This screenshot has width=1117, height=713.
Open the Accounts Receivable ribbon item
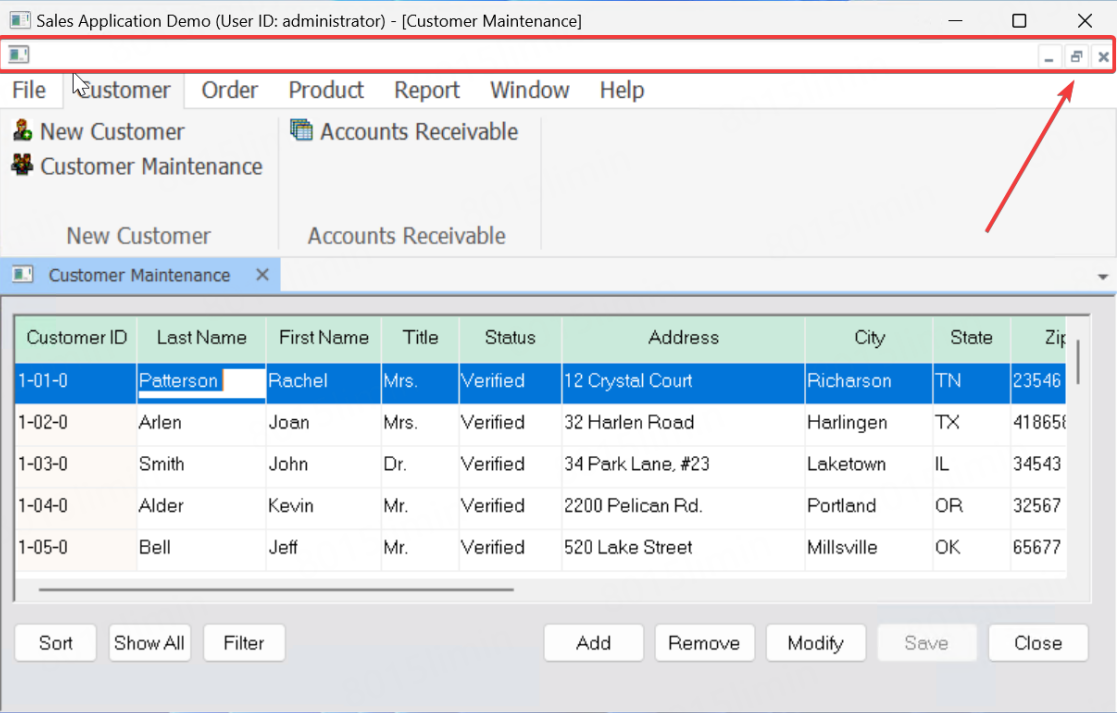pos(404,132)
